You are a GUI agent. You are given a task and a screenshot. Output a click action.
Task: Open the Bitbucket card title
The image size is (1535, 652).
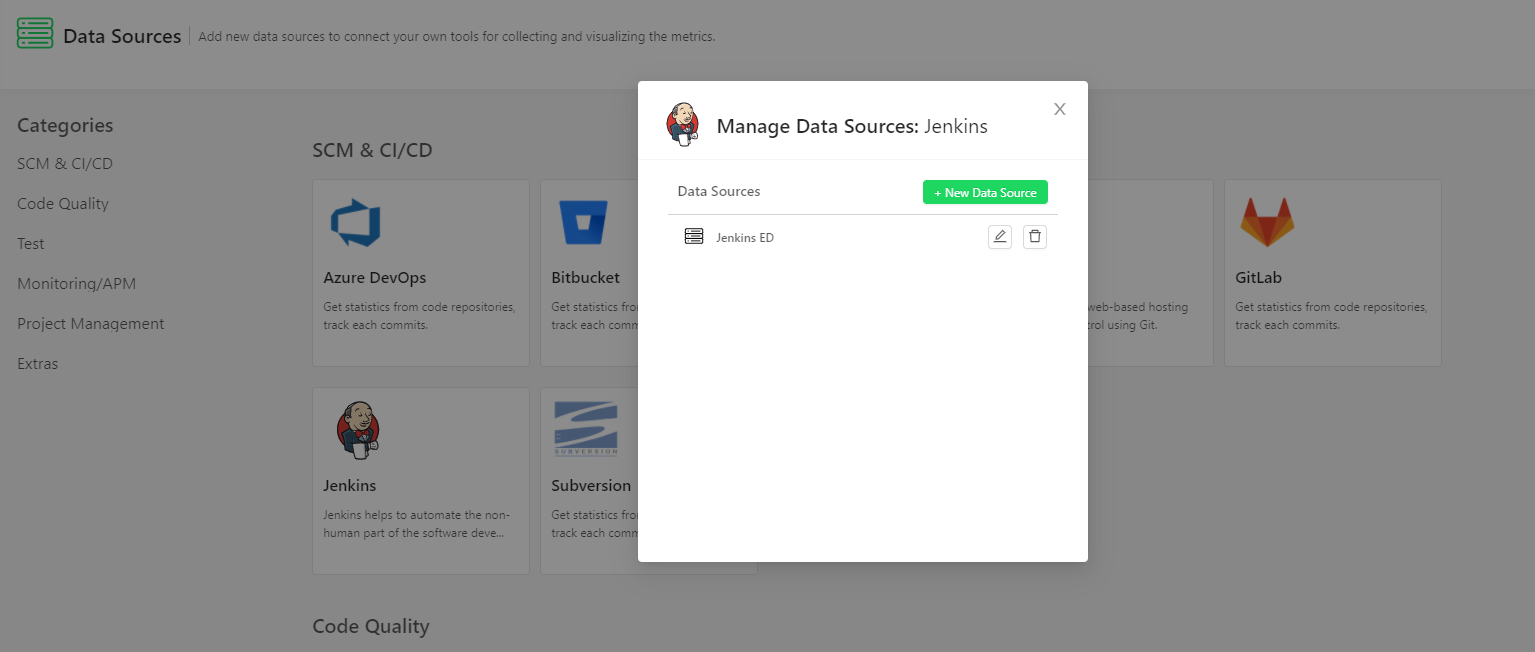[586, 278]
